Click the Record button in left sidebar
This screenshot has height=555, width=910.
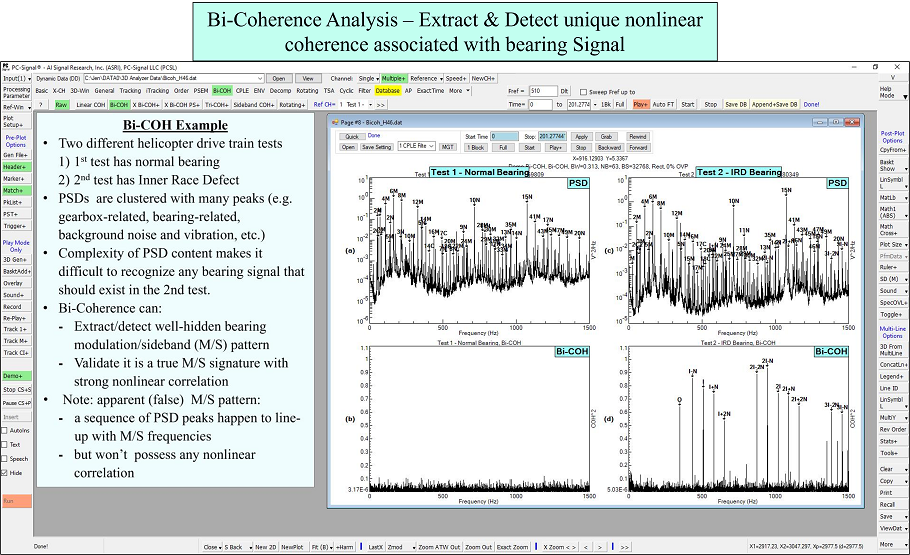pyautogui.click(x=14, y=307)
